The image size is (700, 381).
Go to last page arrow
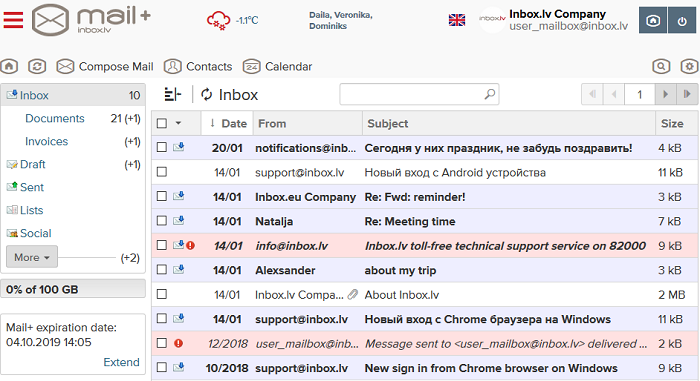(687, 94)
